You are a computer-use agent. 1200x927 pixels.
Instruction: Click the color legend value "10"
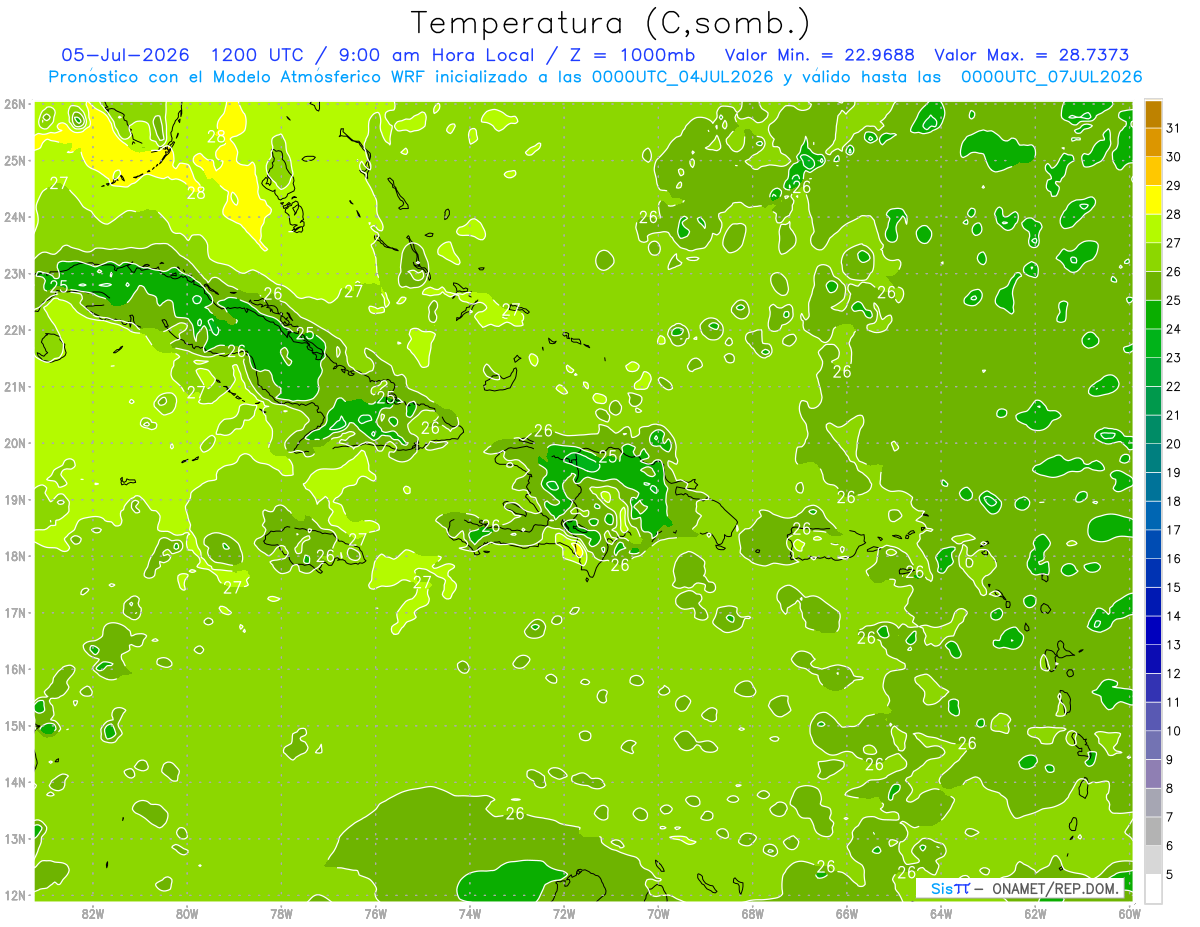point(1174,730)
